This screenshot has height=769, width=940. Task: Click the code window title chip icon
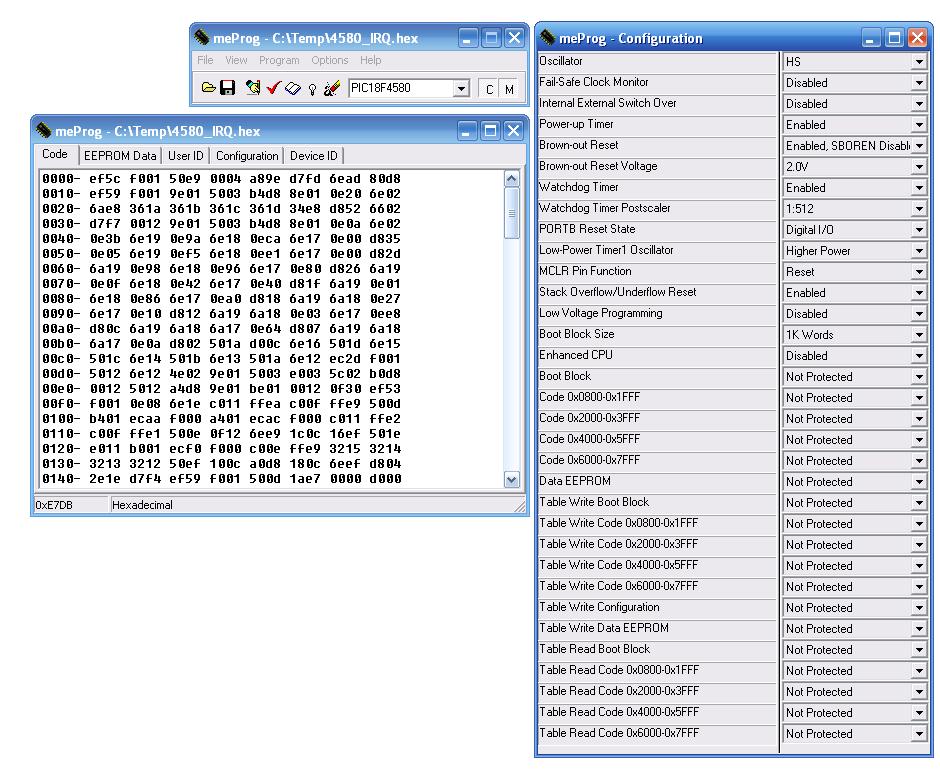43,129
